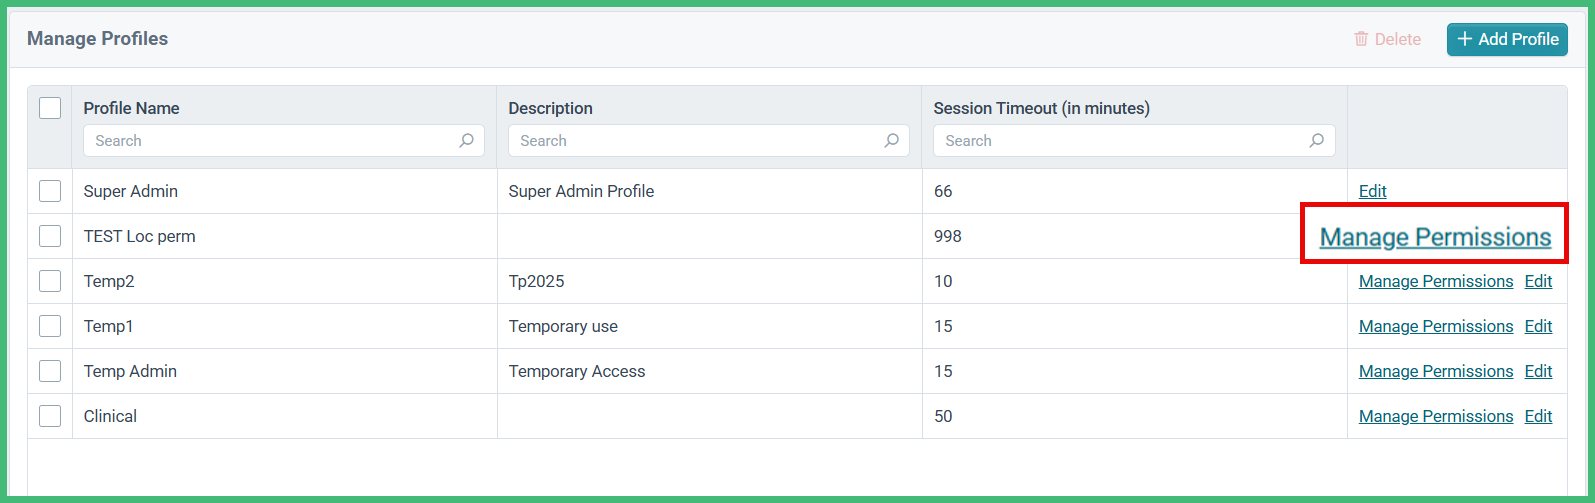Tick the Temp2 profile checkbox
The image size is (1595, 503).
(50, 281)
